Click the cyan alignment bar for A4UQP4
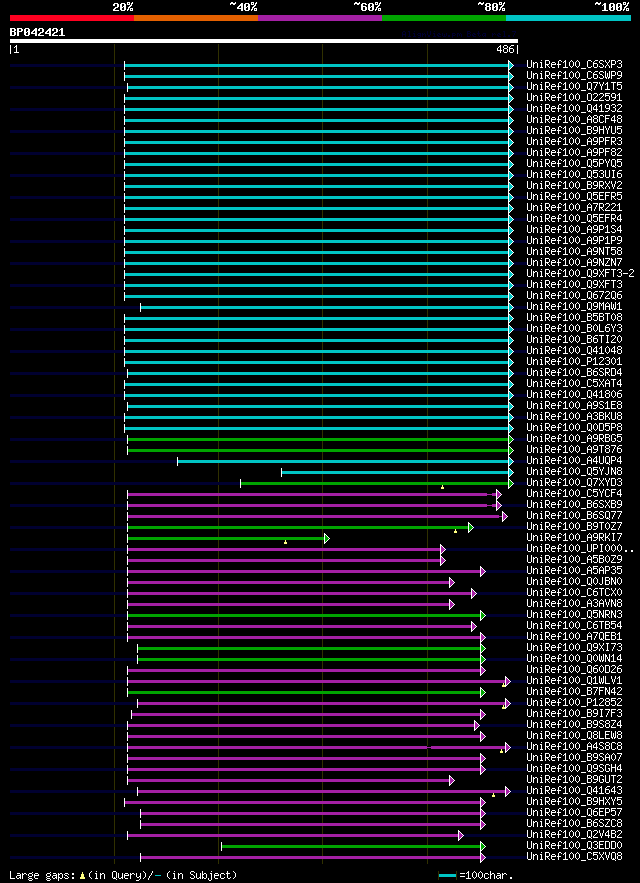This screenshot has height=883, width=640. (x=344, y=461)
